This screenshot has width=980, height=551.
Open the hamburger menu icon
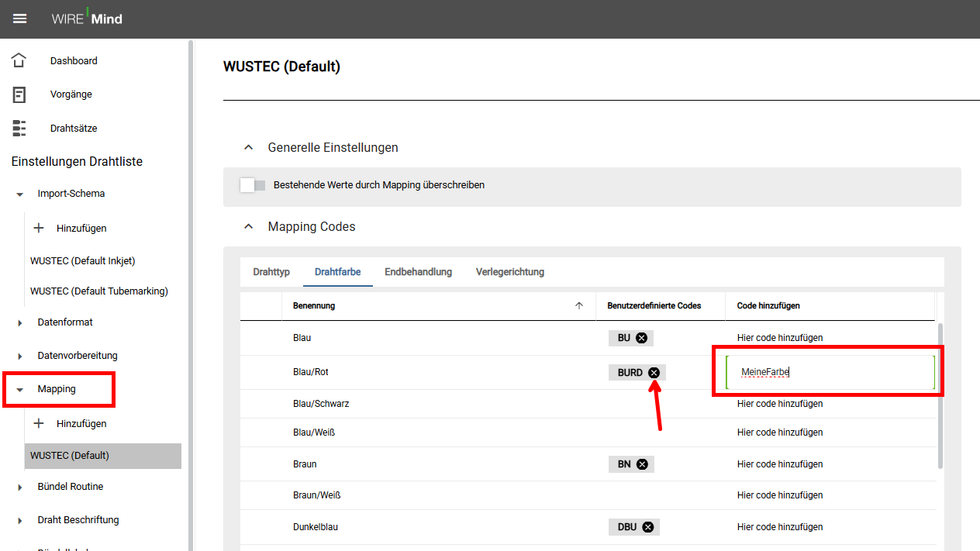[20, 19]
